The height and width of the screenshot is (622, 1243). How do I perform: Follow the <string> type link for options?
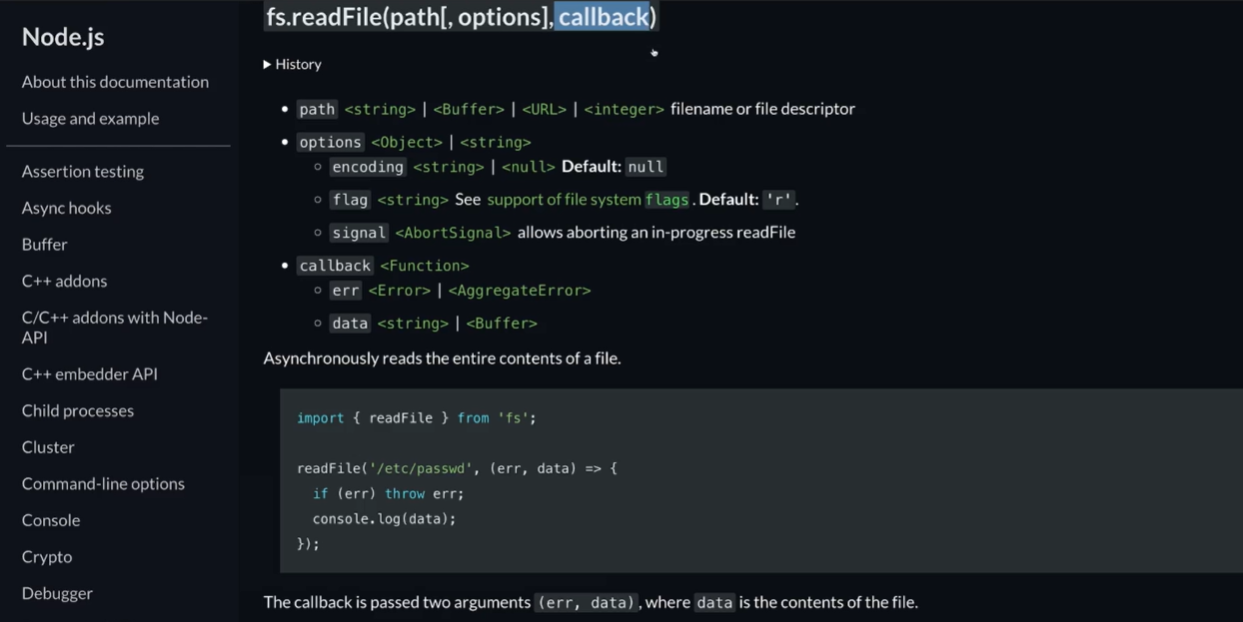coord(496,142)
